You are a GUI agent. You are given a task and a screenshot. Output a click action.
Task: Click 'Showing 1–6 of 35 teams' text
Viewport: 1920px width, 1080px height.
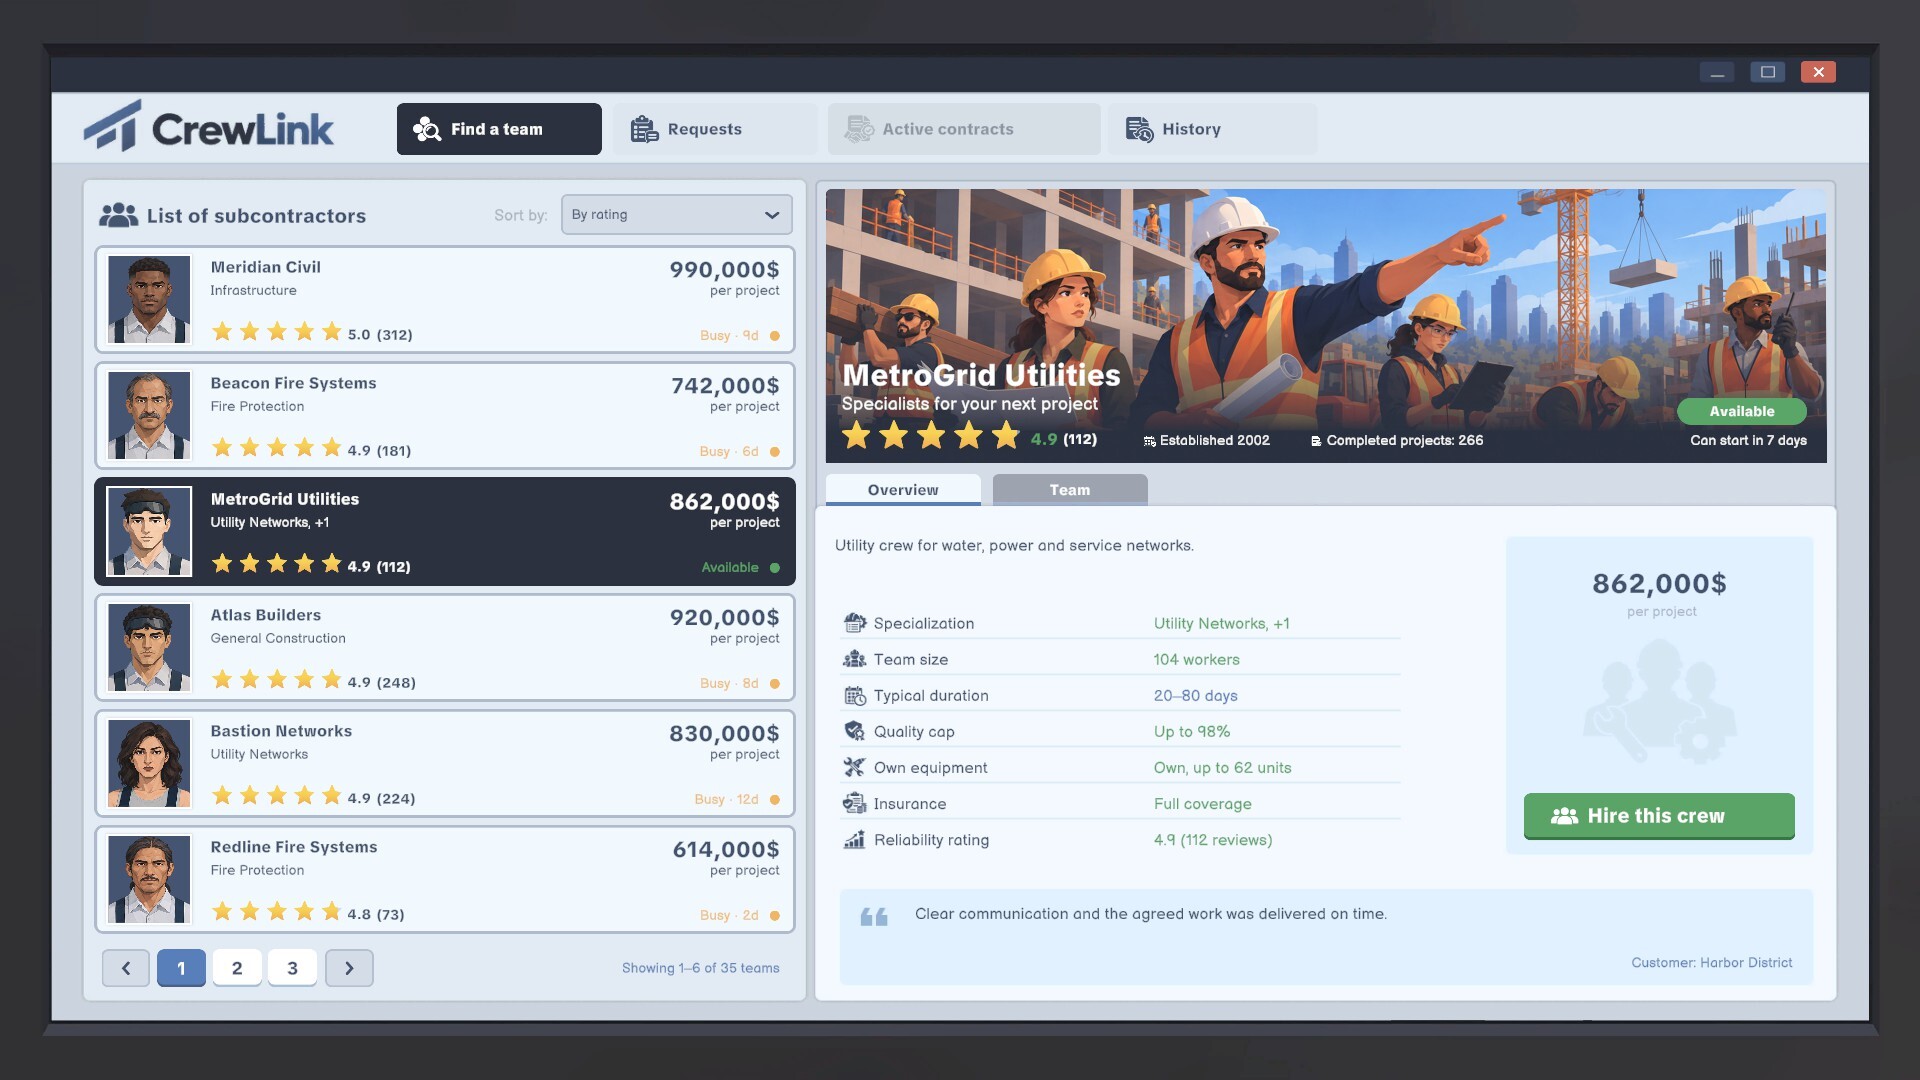coord(700,968)
